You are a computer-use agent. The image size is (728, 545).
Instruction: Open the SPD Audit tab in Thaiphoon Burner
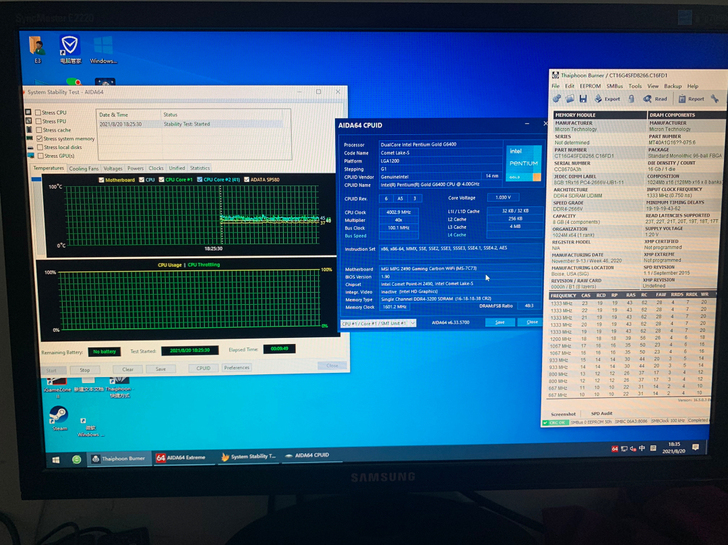(601, 413)
